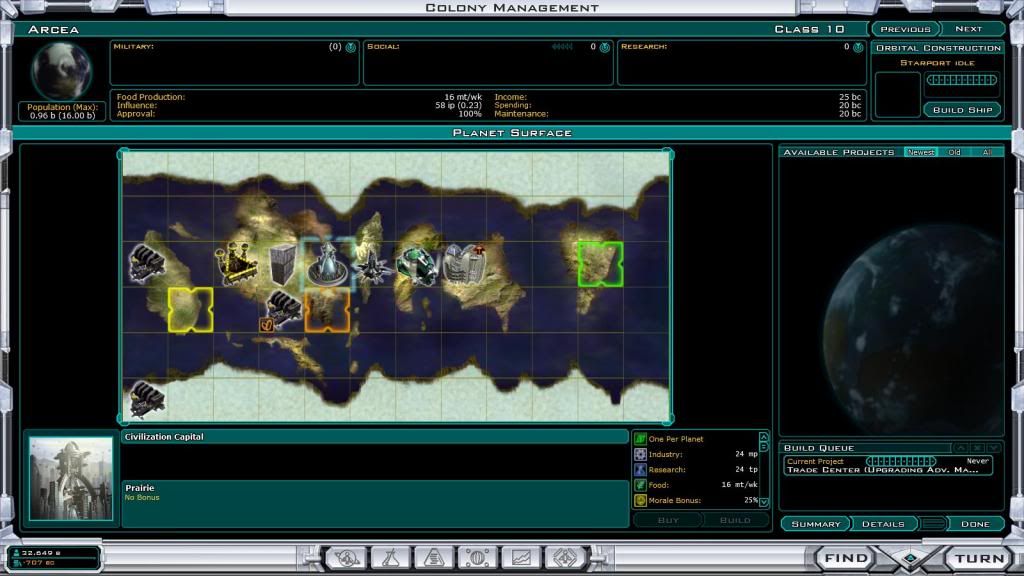The width and height of the screenshot is (1024, 576).
Task: Select the factory building left of the orange tile
Action: (x=283, y=308)
